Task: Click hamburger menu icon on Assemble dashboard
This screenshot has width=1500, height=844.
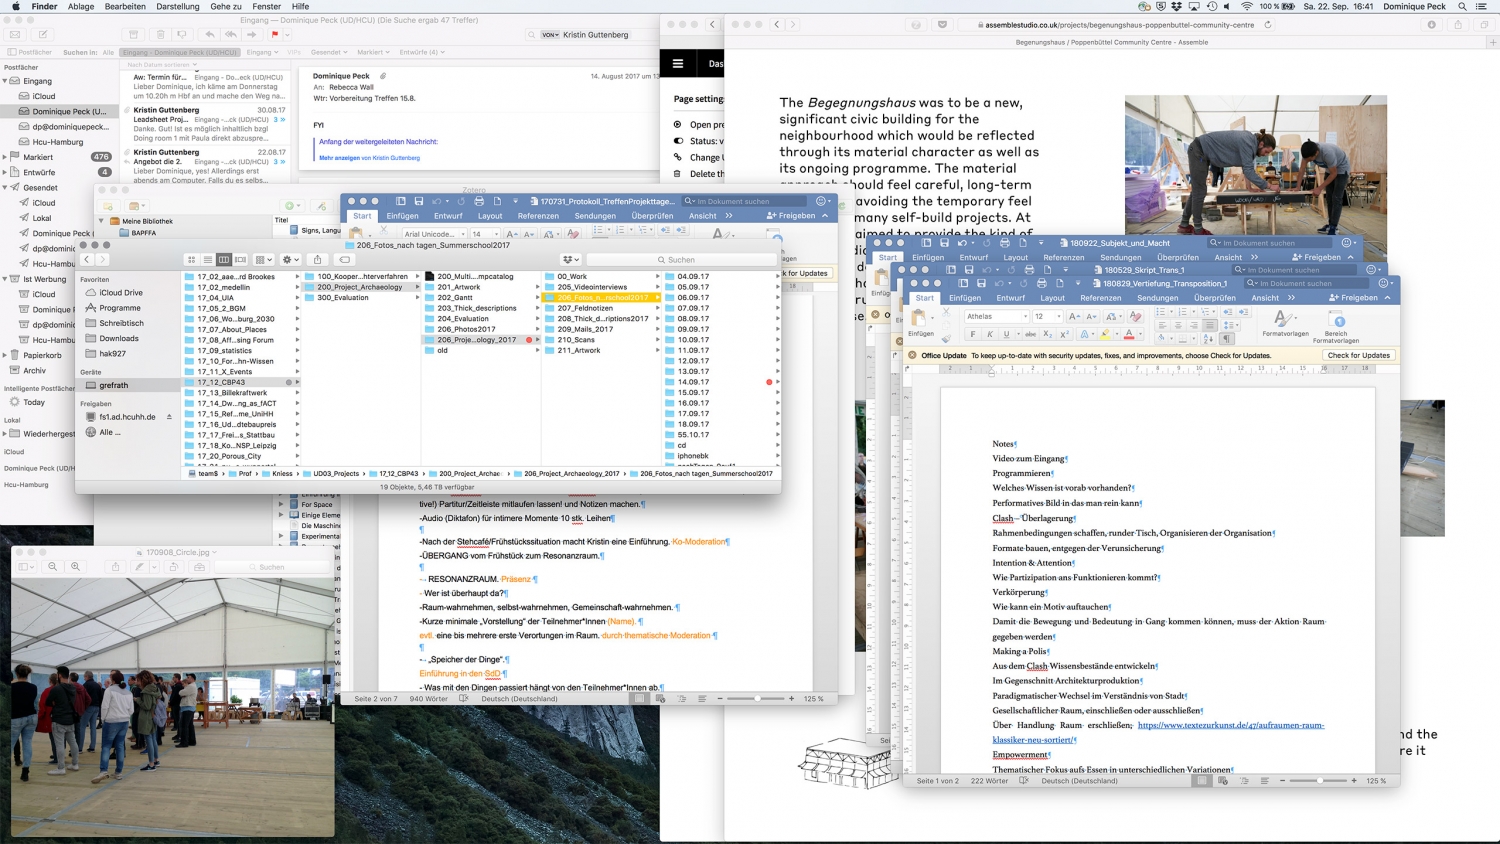Action: 678,64
